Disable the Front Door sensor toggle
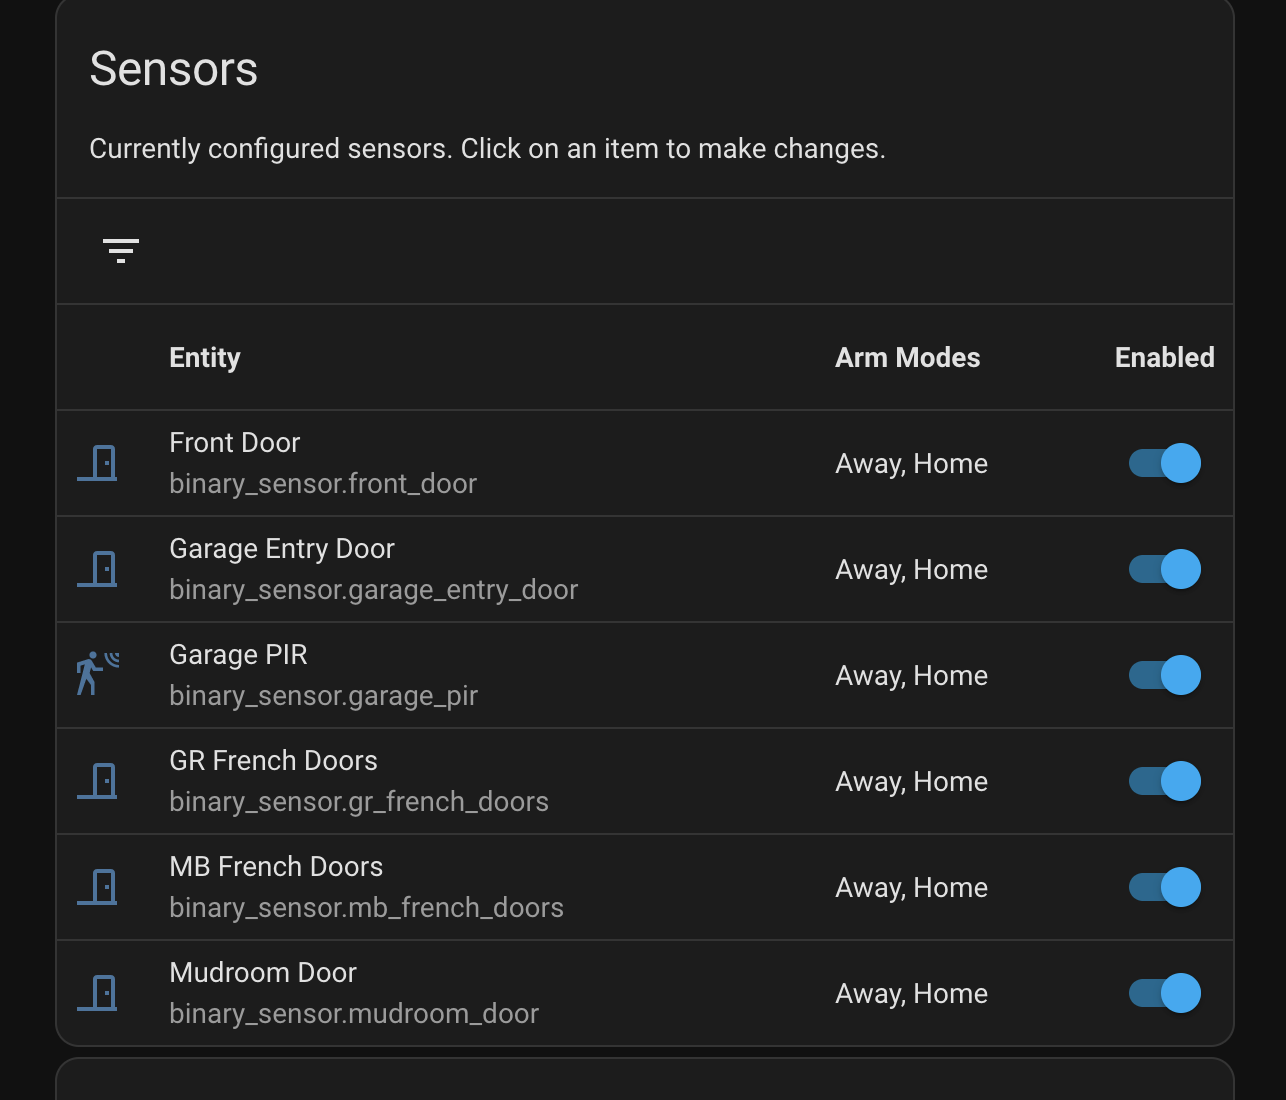This screenshot has height=1100, width=1286. (1164, 463)
